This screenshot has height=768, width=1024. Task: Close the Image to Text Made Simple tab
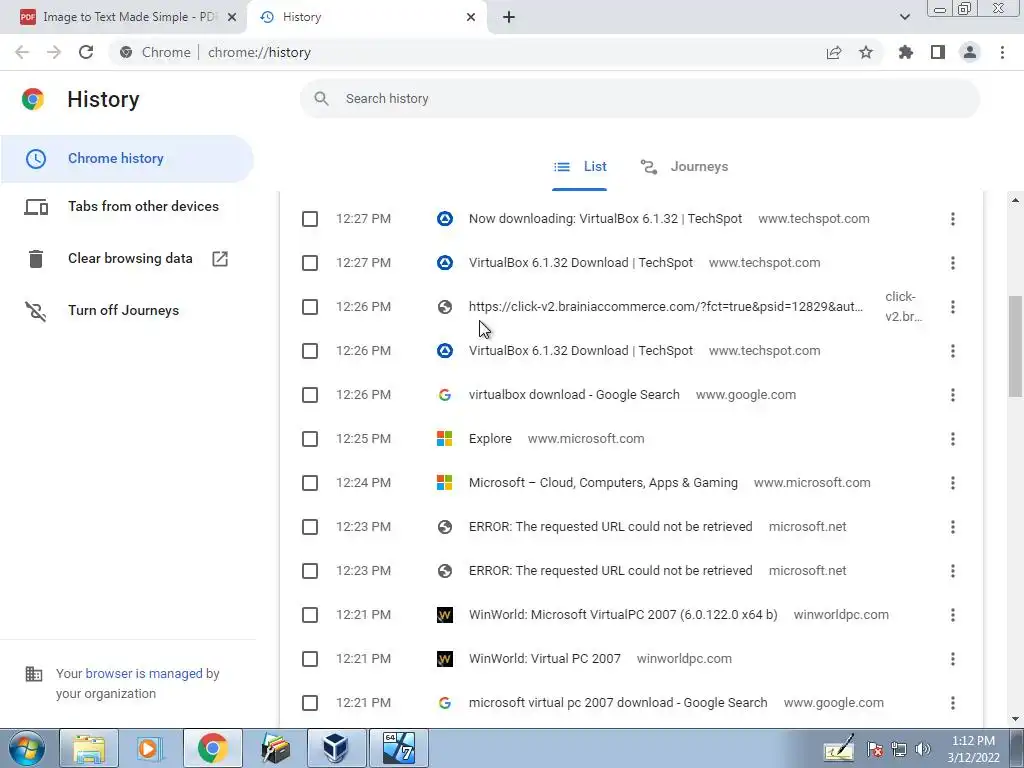pos(232,17)
